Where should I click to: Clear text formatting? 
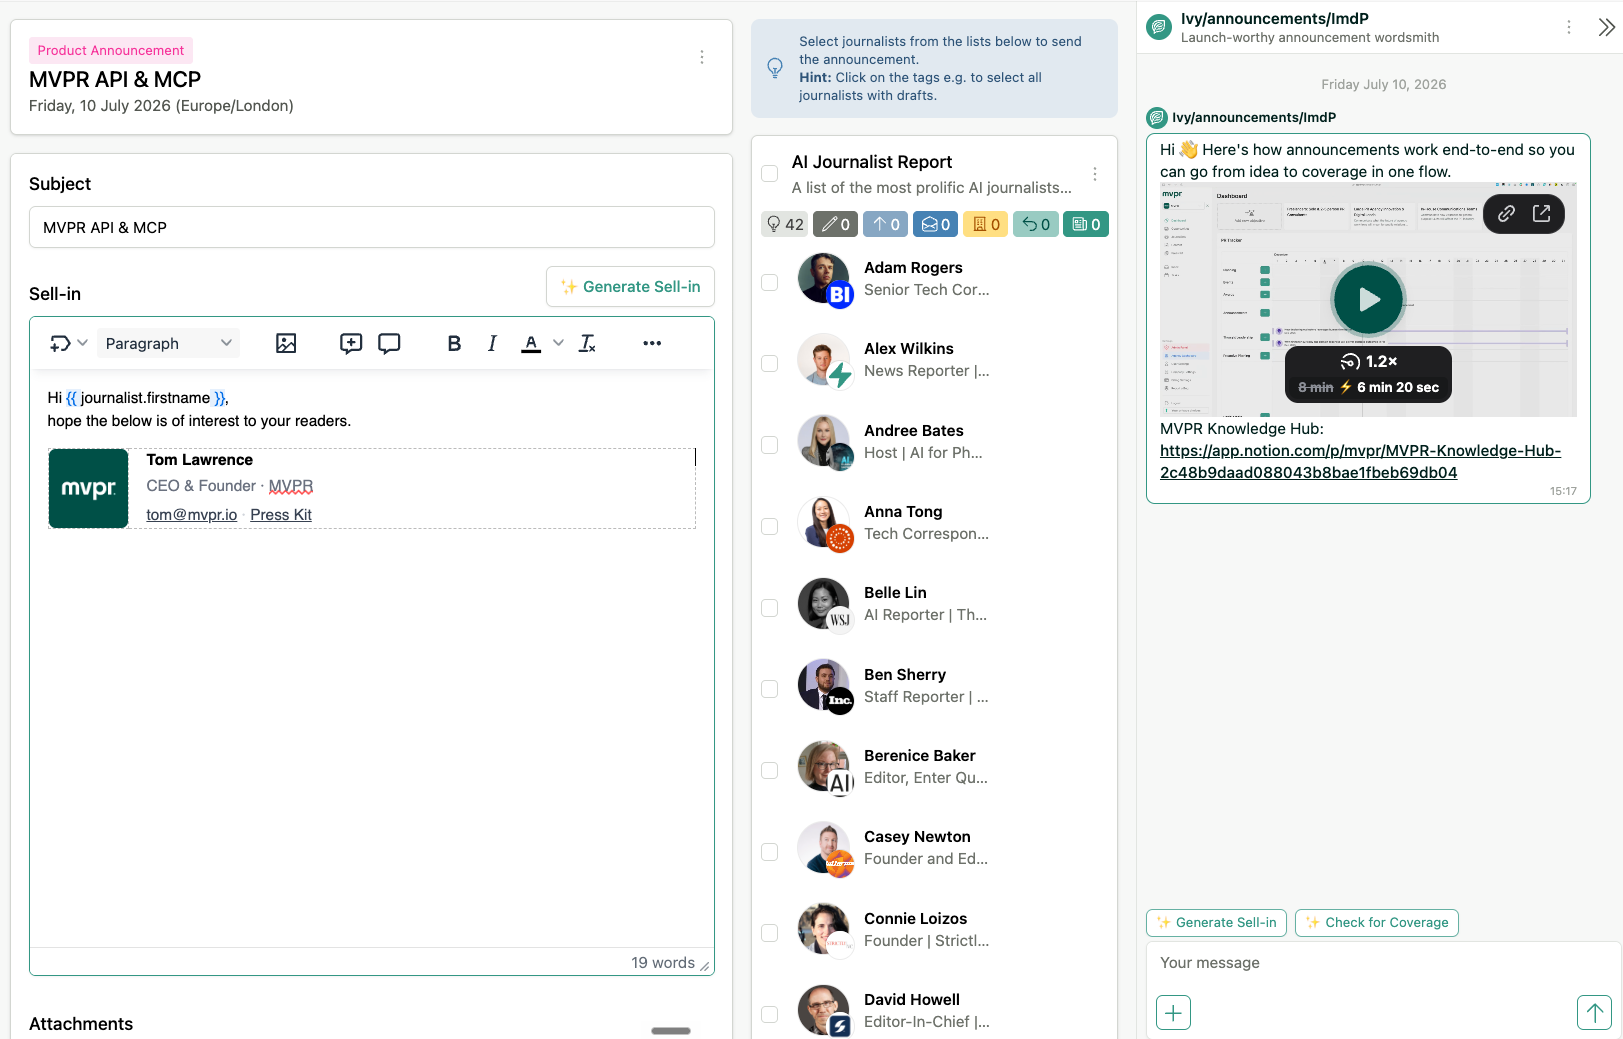(588, 343)
